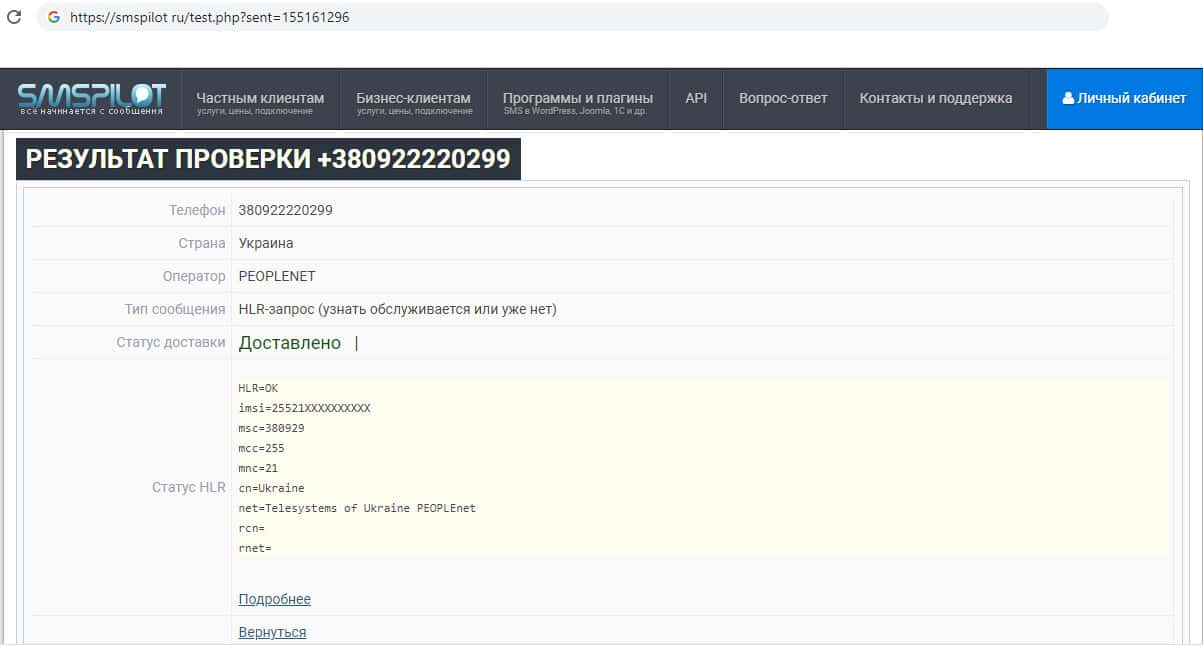Click the Оператор label
The width and height of the screenshot is (1203, 646).
click(194, 276)
